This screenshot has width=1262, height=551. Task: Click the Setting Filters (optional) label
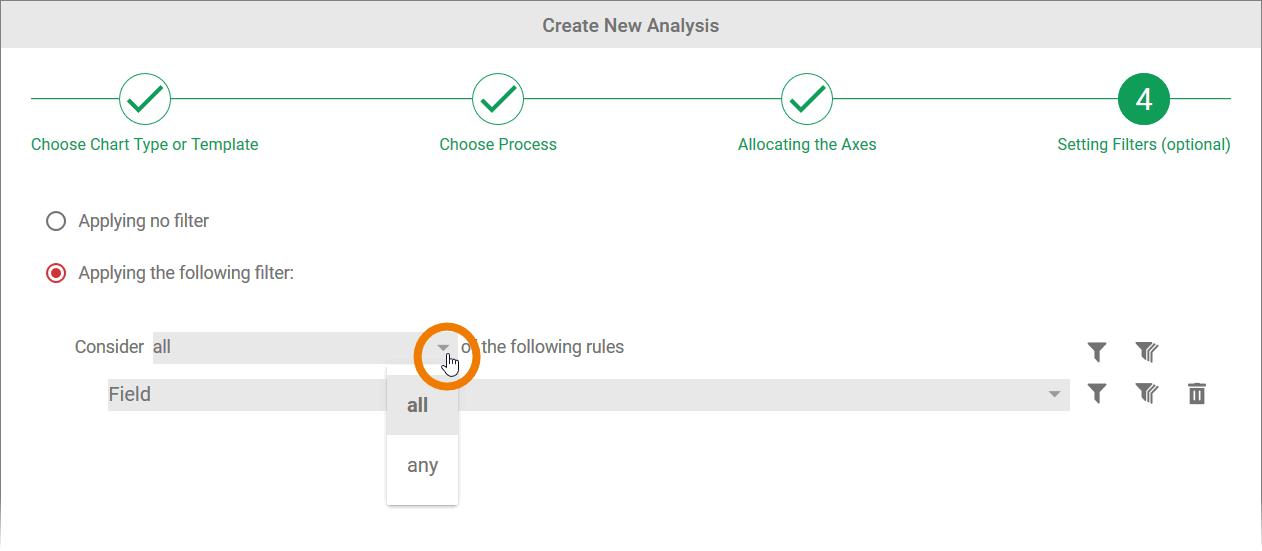(1144, 145)
